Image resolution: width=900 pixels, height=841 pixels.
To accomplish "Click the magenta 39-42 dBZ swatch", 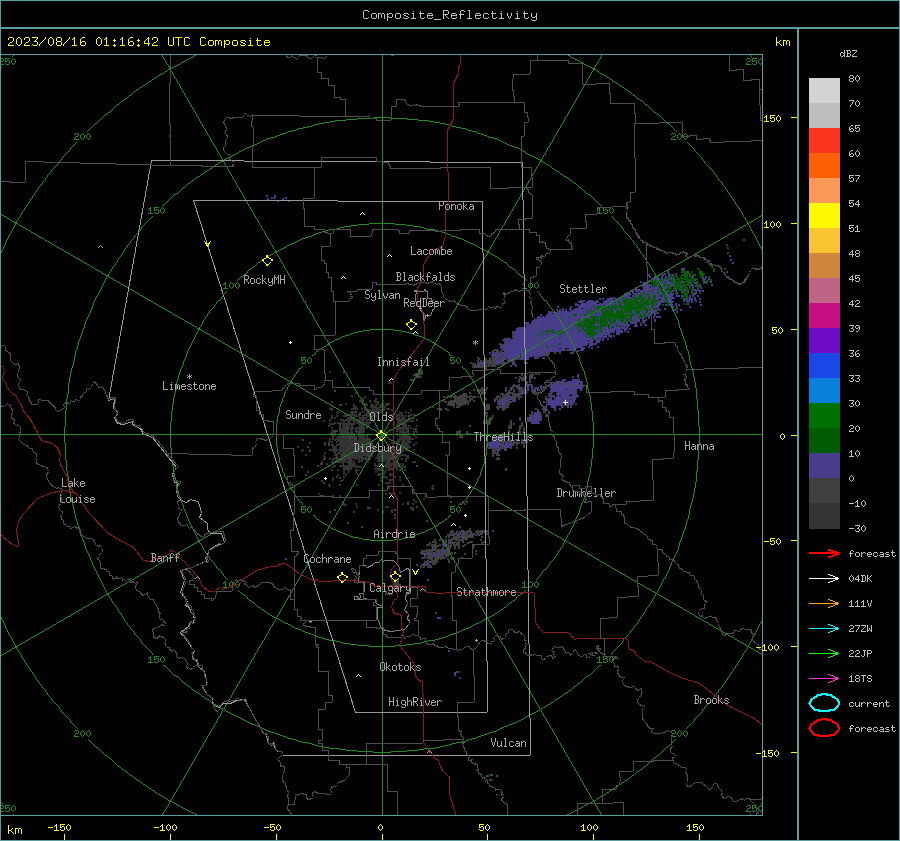I will coord(824,316).
